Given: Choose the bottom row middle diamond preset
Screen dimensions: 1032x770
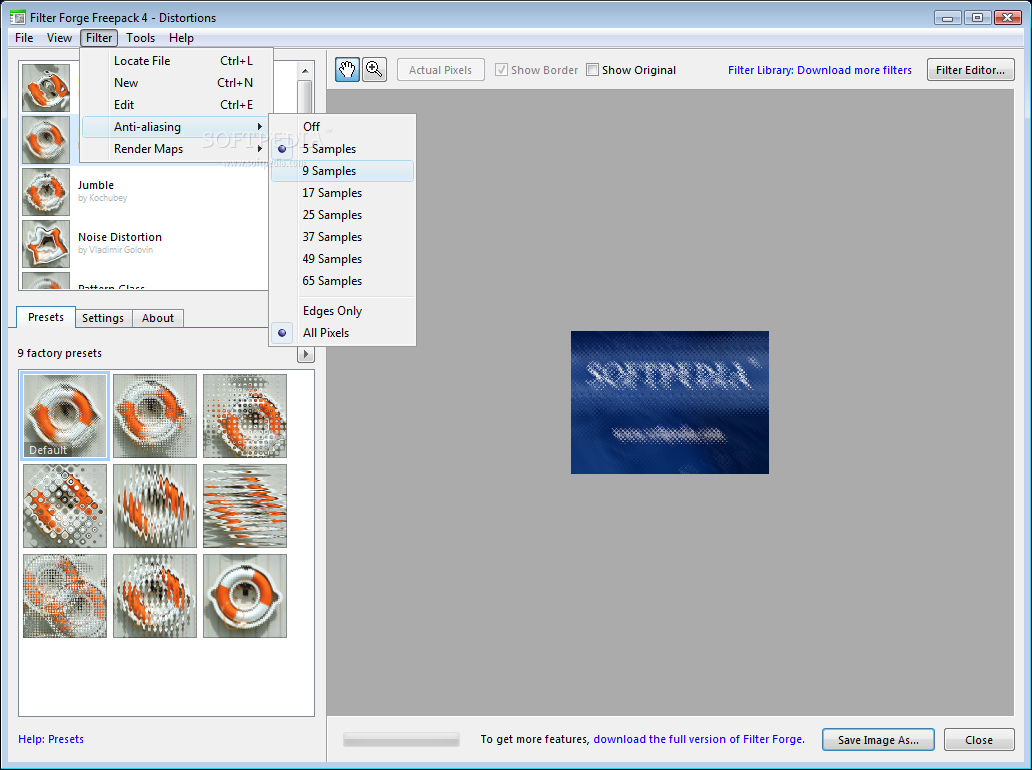Looking at the screenshot, I should pos(155,596).
